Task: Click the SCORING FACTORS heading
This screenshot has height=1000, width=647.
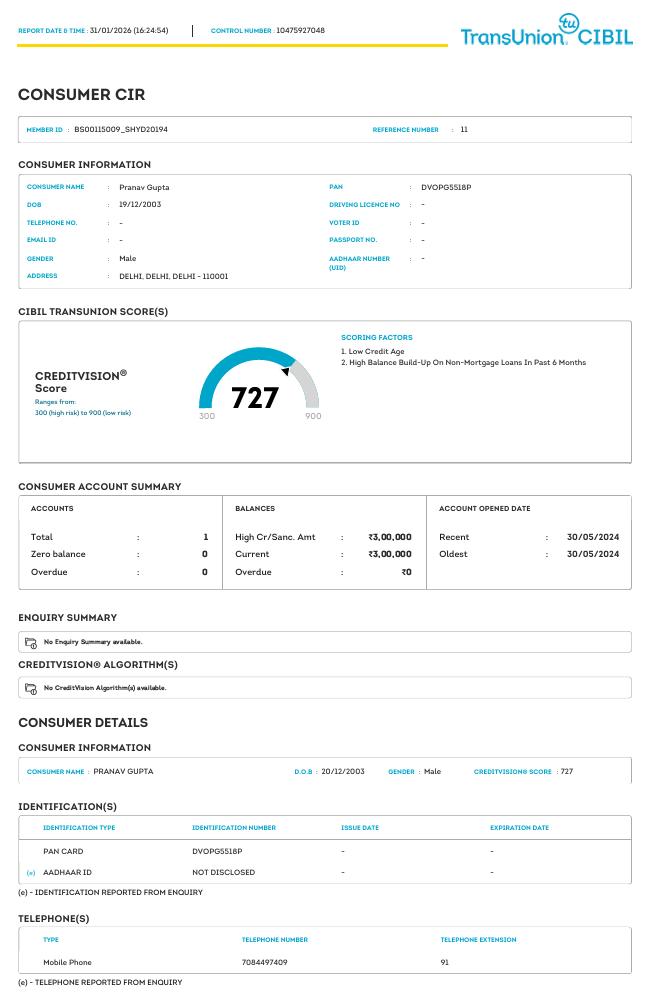Action: (376, 338)
